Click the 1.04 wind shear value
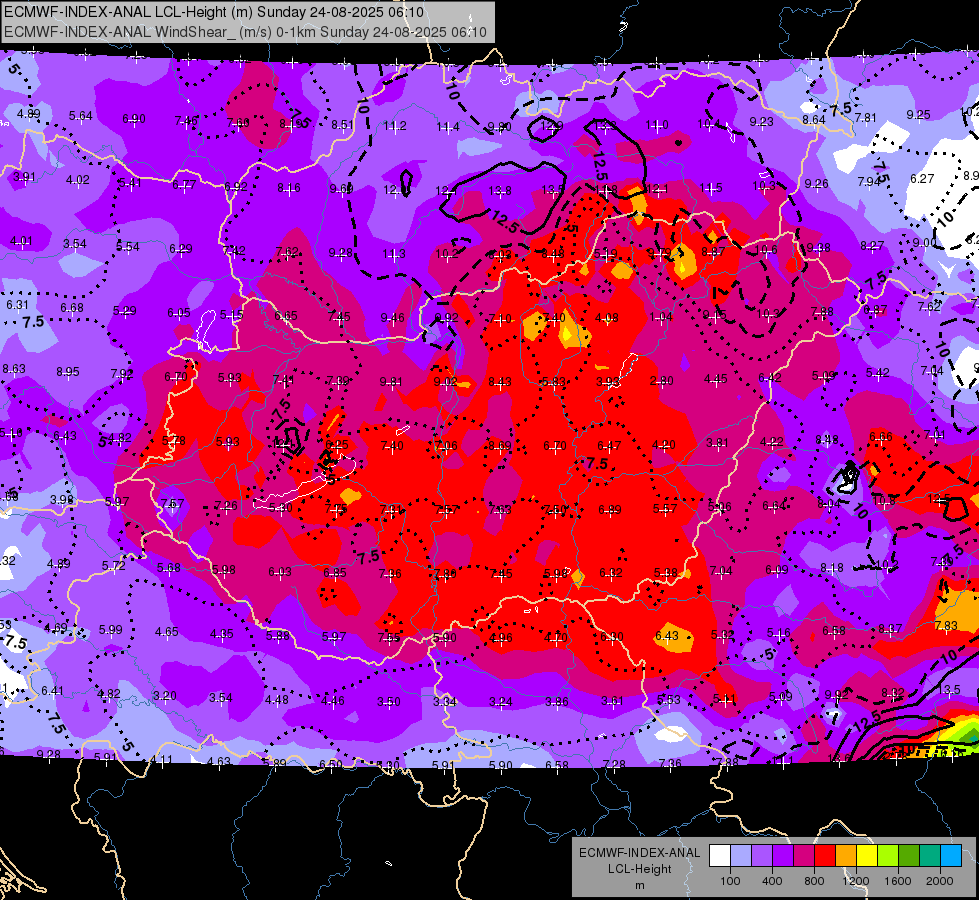 tap(661, 317)
